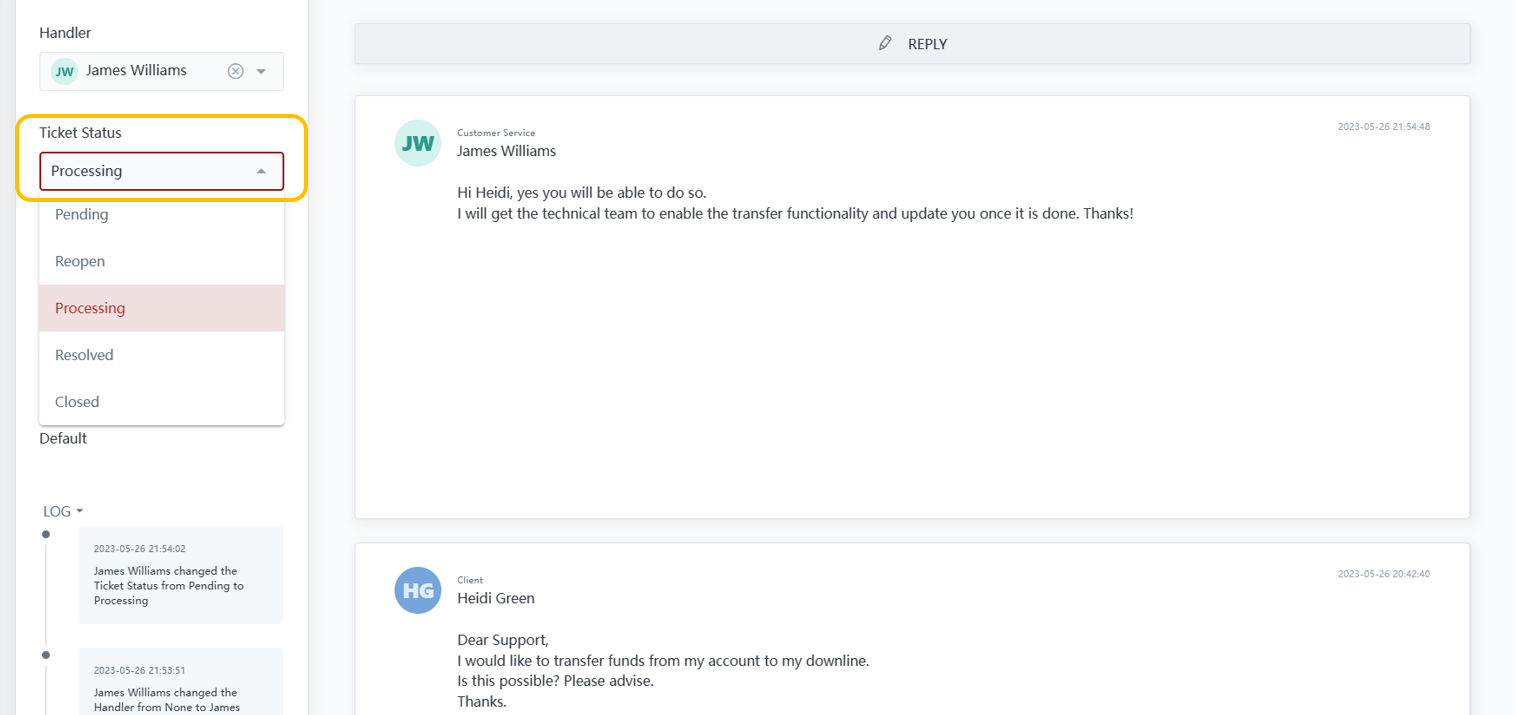
Task: Choose Processing from the status list
Action: point(90,308)
